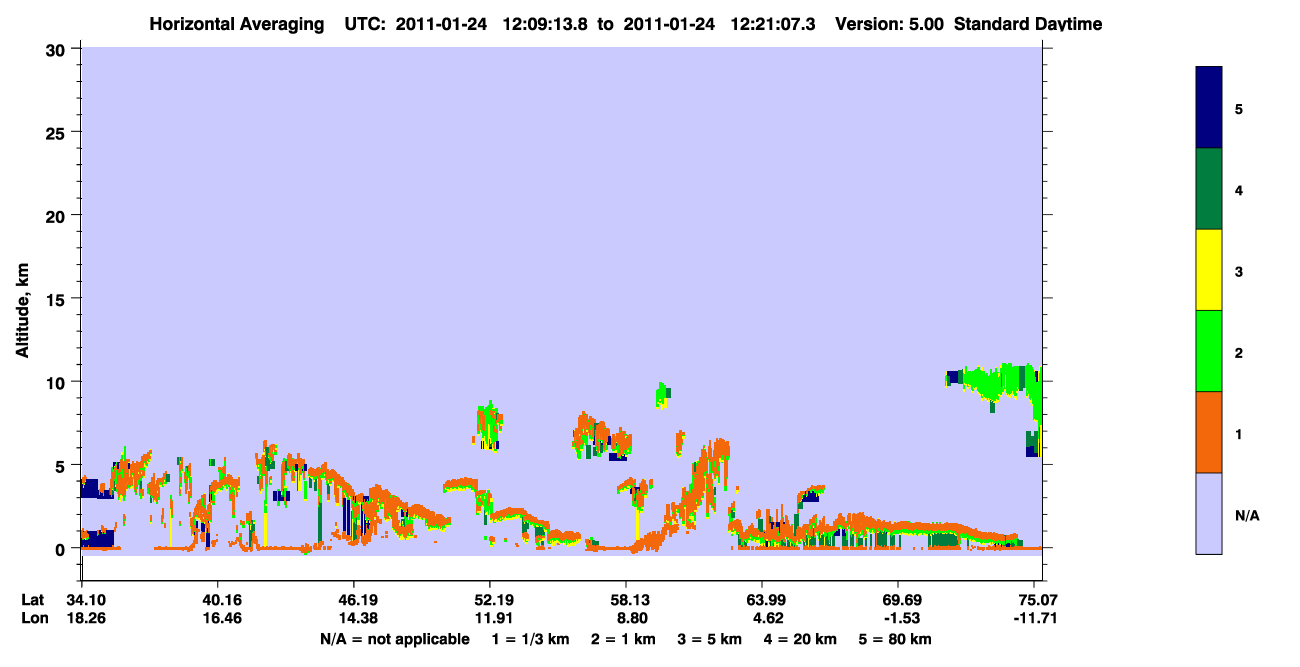Click the 'Altitude, km' axis label
The width and height of the screenshot is (1300, 667).
pos(22,310)
